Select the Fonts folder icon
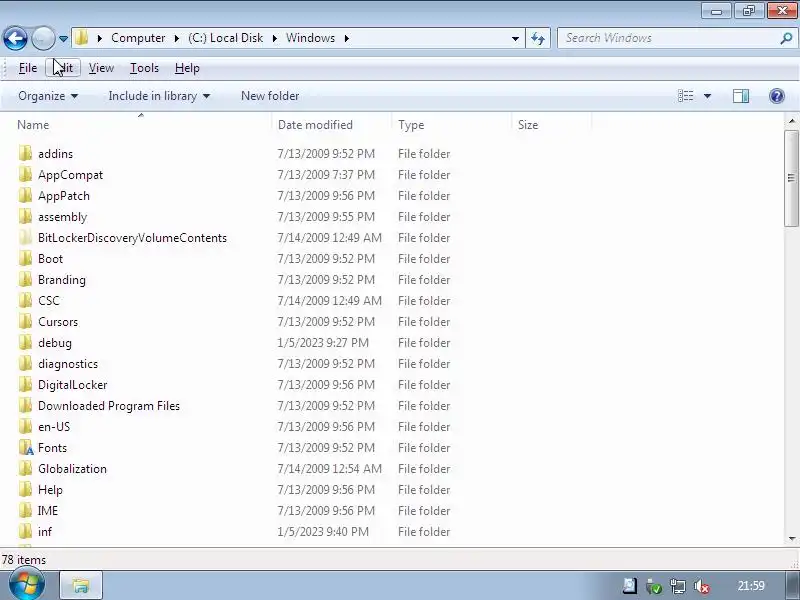800x600 pixels. (x=26, y=447)
